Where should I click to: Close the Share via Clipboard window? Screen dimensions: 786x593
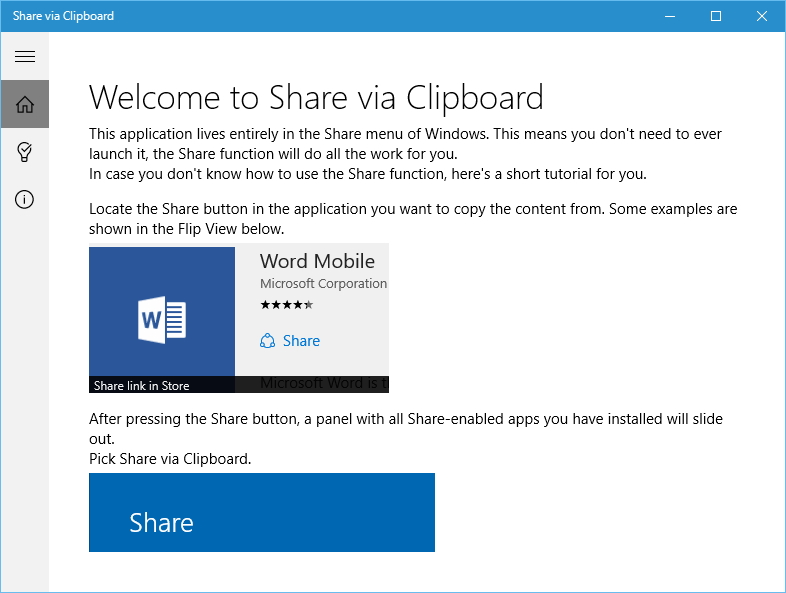click(762, 16)
